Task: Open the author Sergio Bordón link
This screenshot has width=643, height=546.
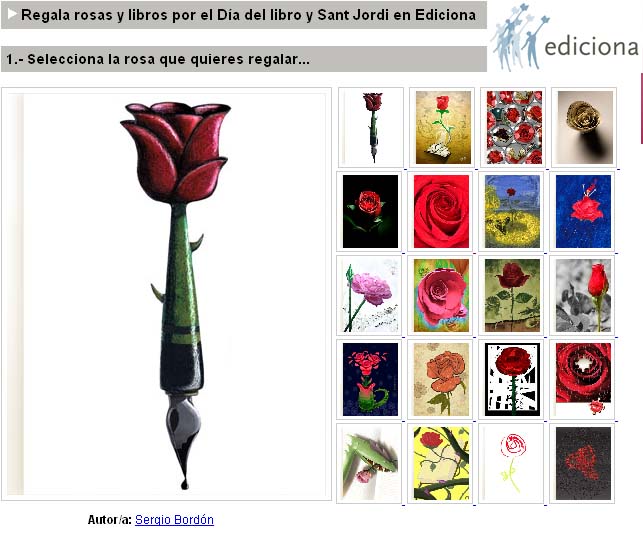Action: [174, 520]
